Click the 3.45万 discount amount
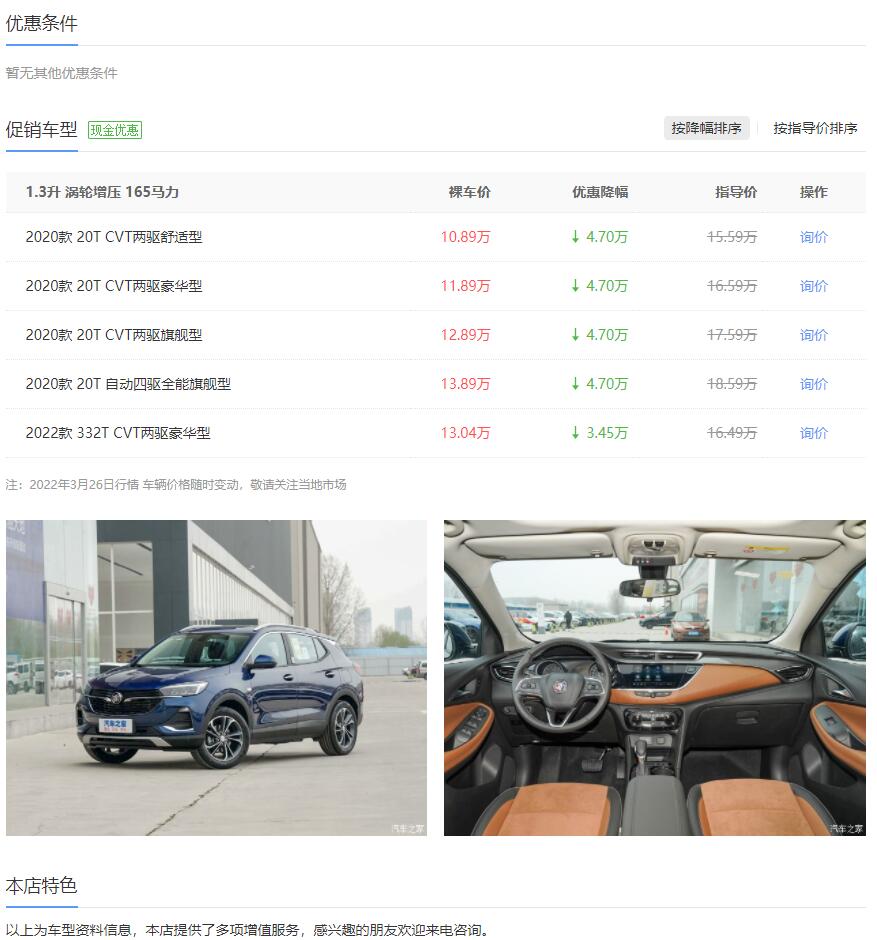 click(607, 433)
